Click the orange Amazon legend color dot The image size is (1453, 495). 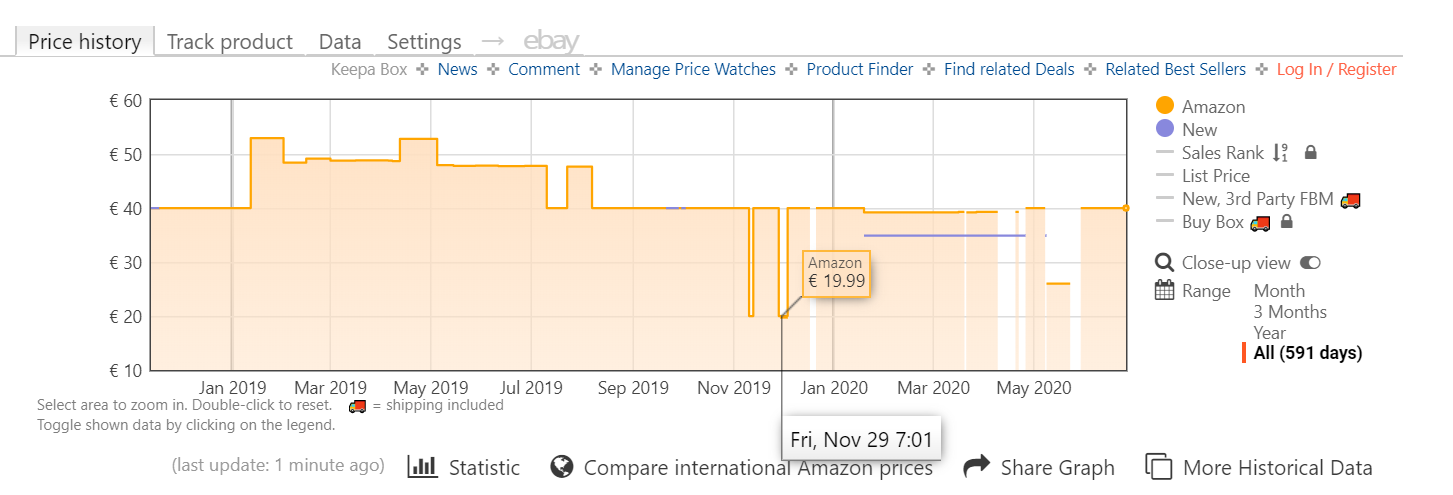click(1164, 106)
